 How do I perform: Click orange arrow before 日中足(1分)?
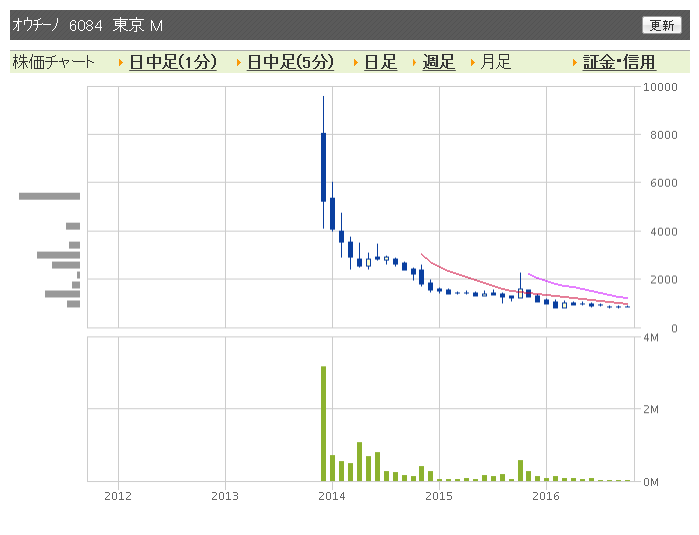121,63
